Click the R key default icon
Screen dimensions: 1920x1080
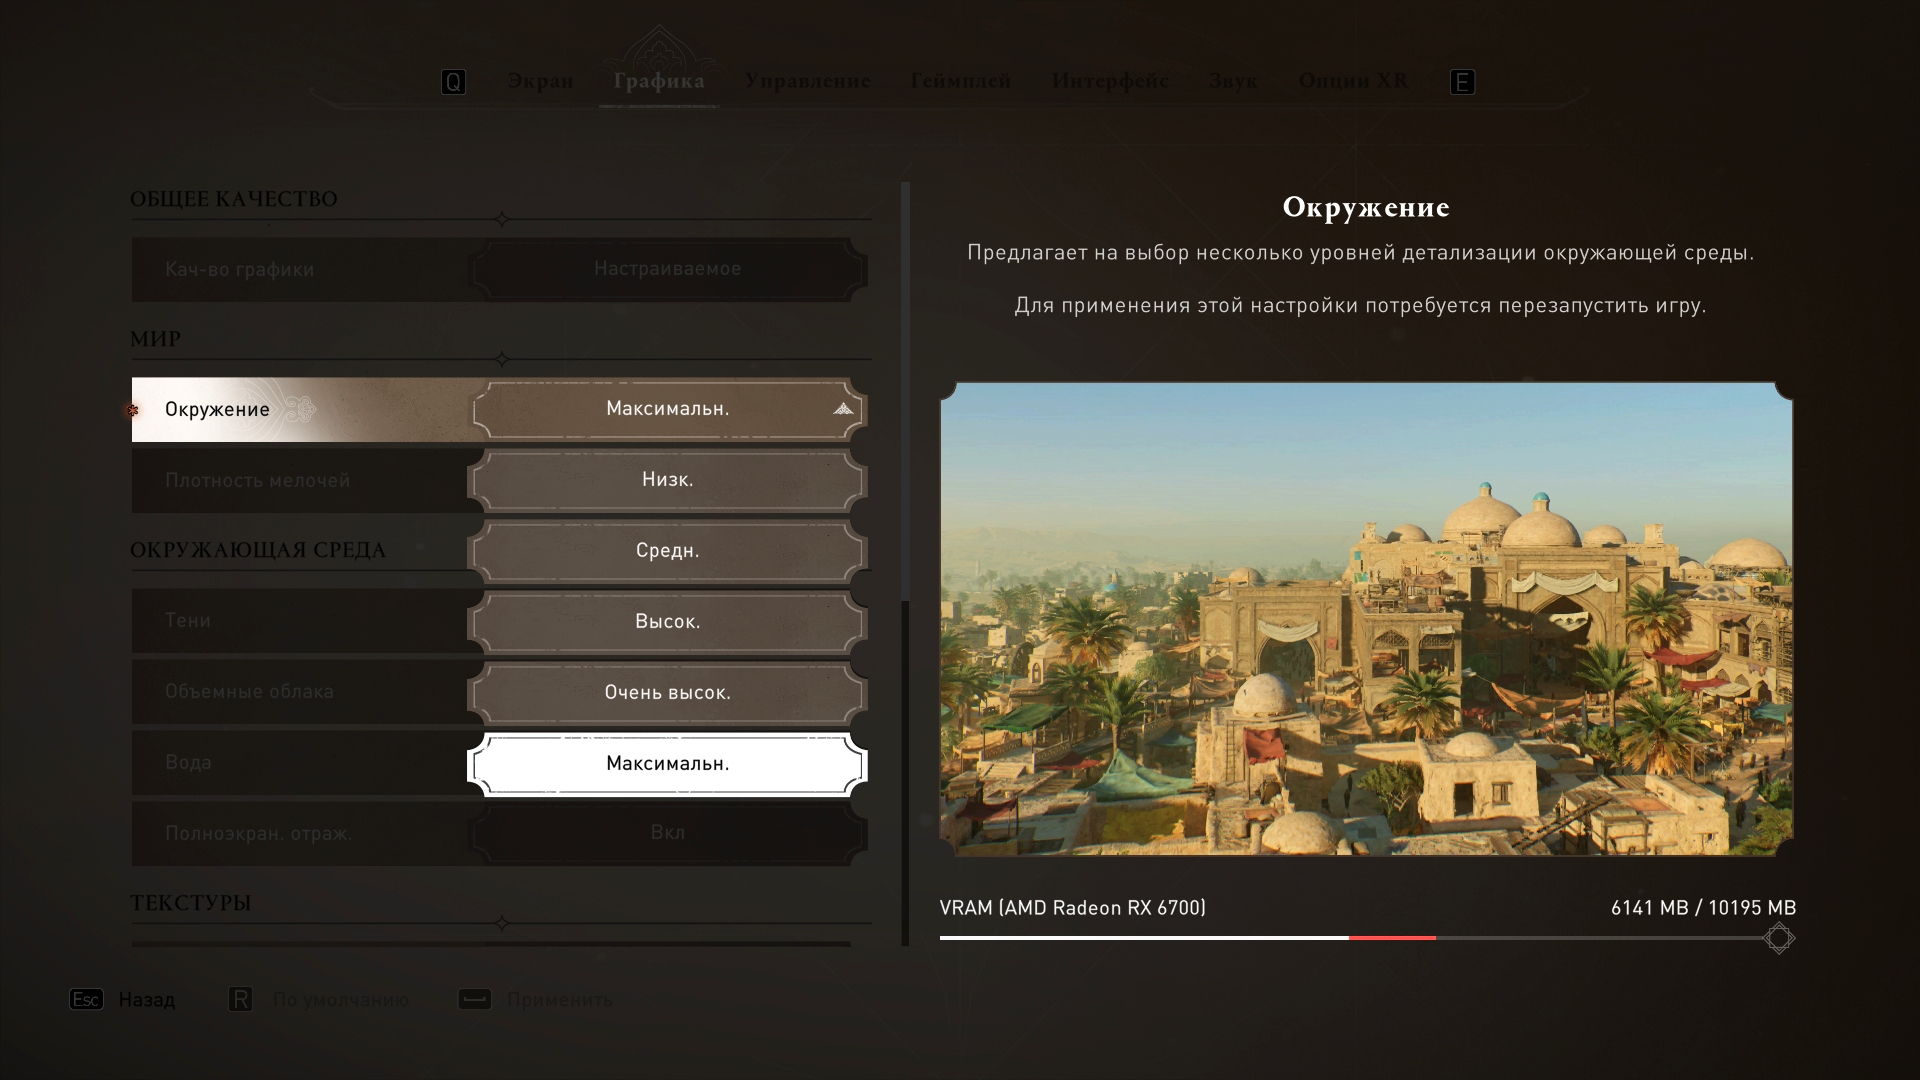pyautogui.click(x=240, y=999)
